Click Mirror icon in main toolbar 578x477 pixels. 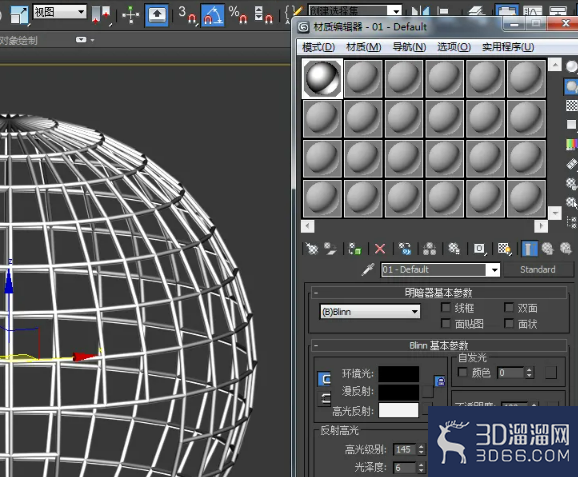point(420,11)
